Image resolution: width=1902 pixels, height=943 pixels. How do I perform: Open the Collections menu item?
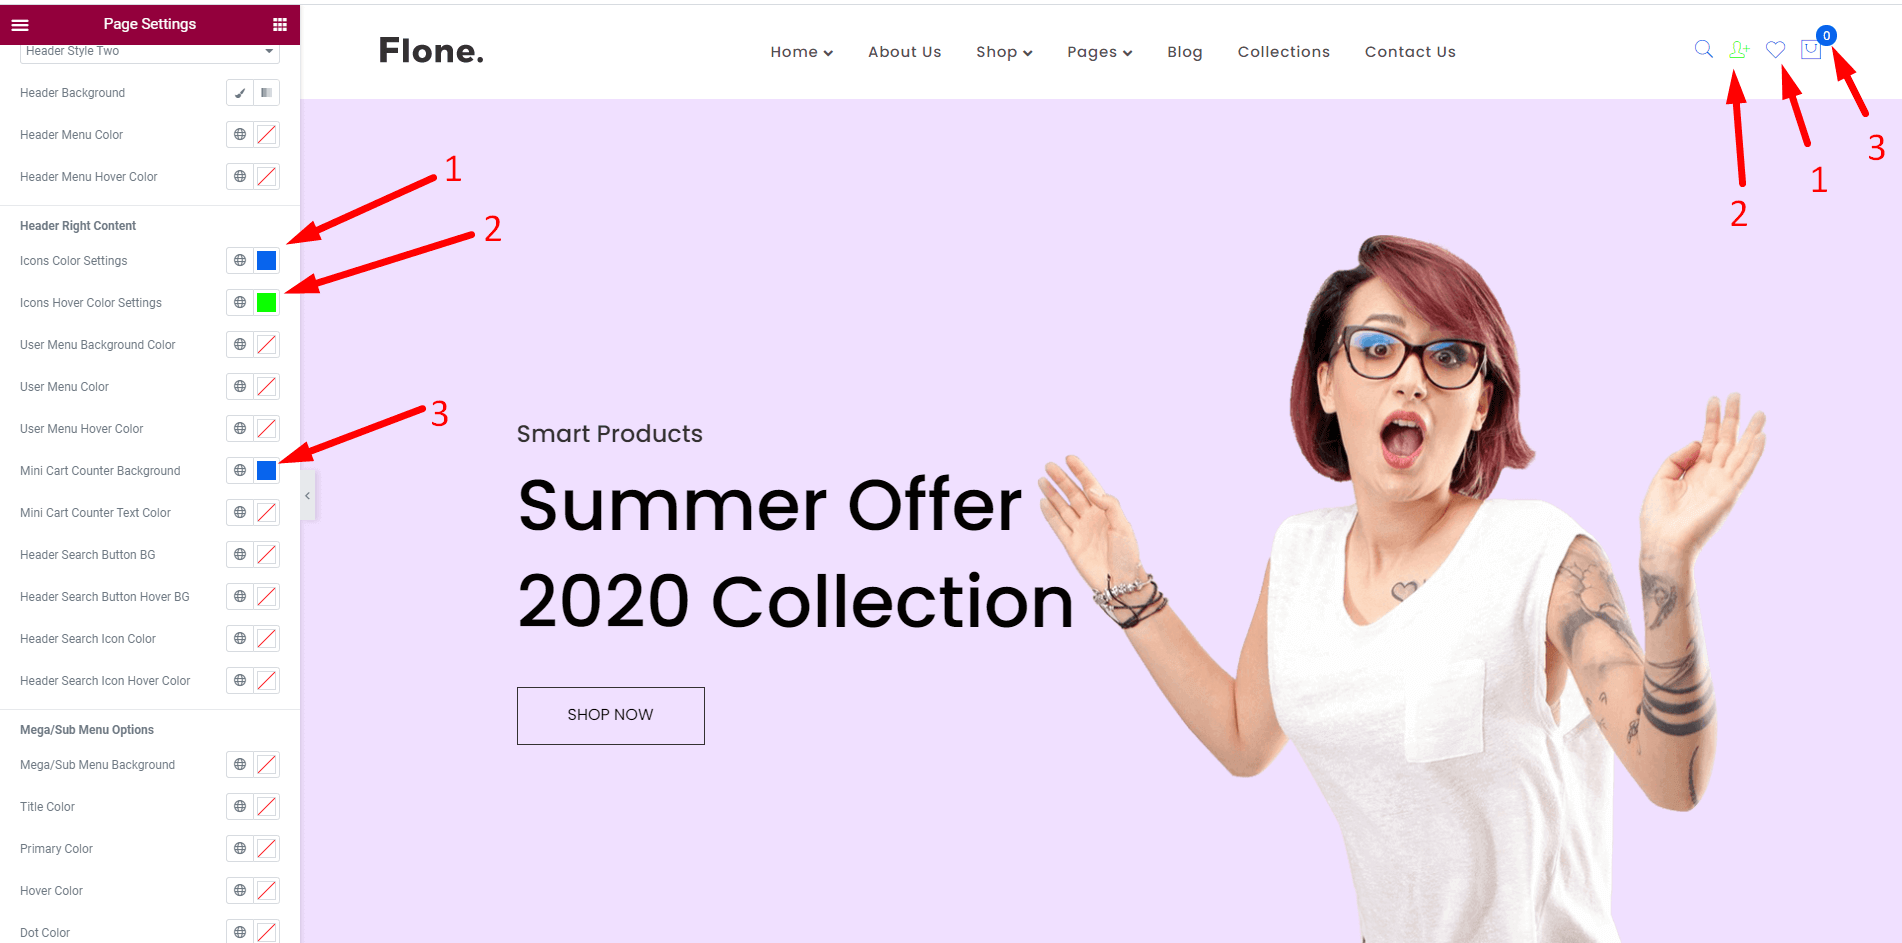1283,52
